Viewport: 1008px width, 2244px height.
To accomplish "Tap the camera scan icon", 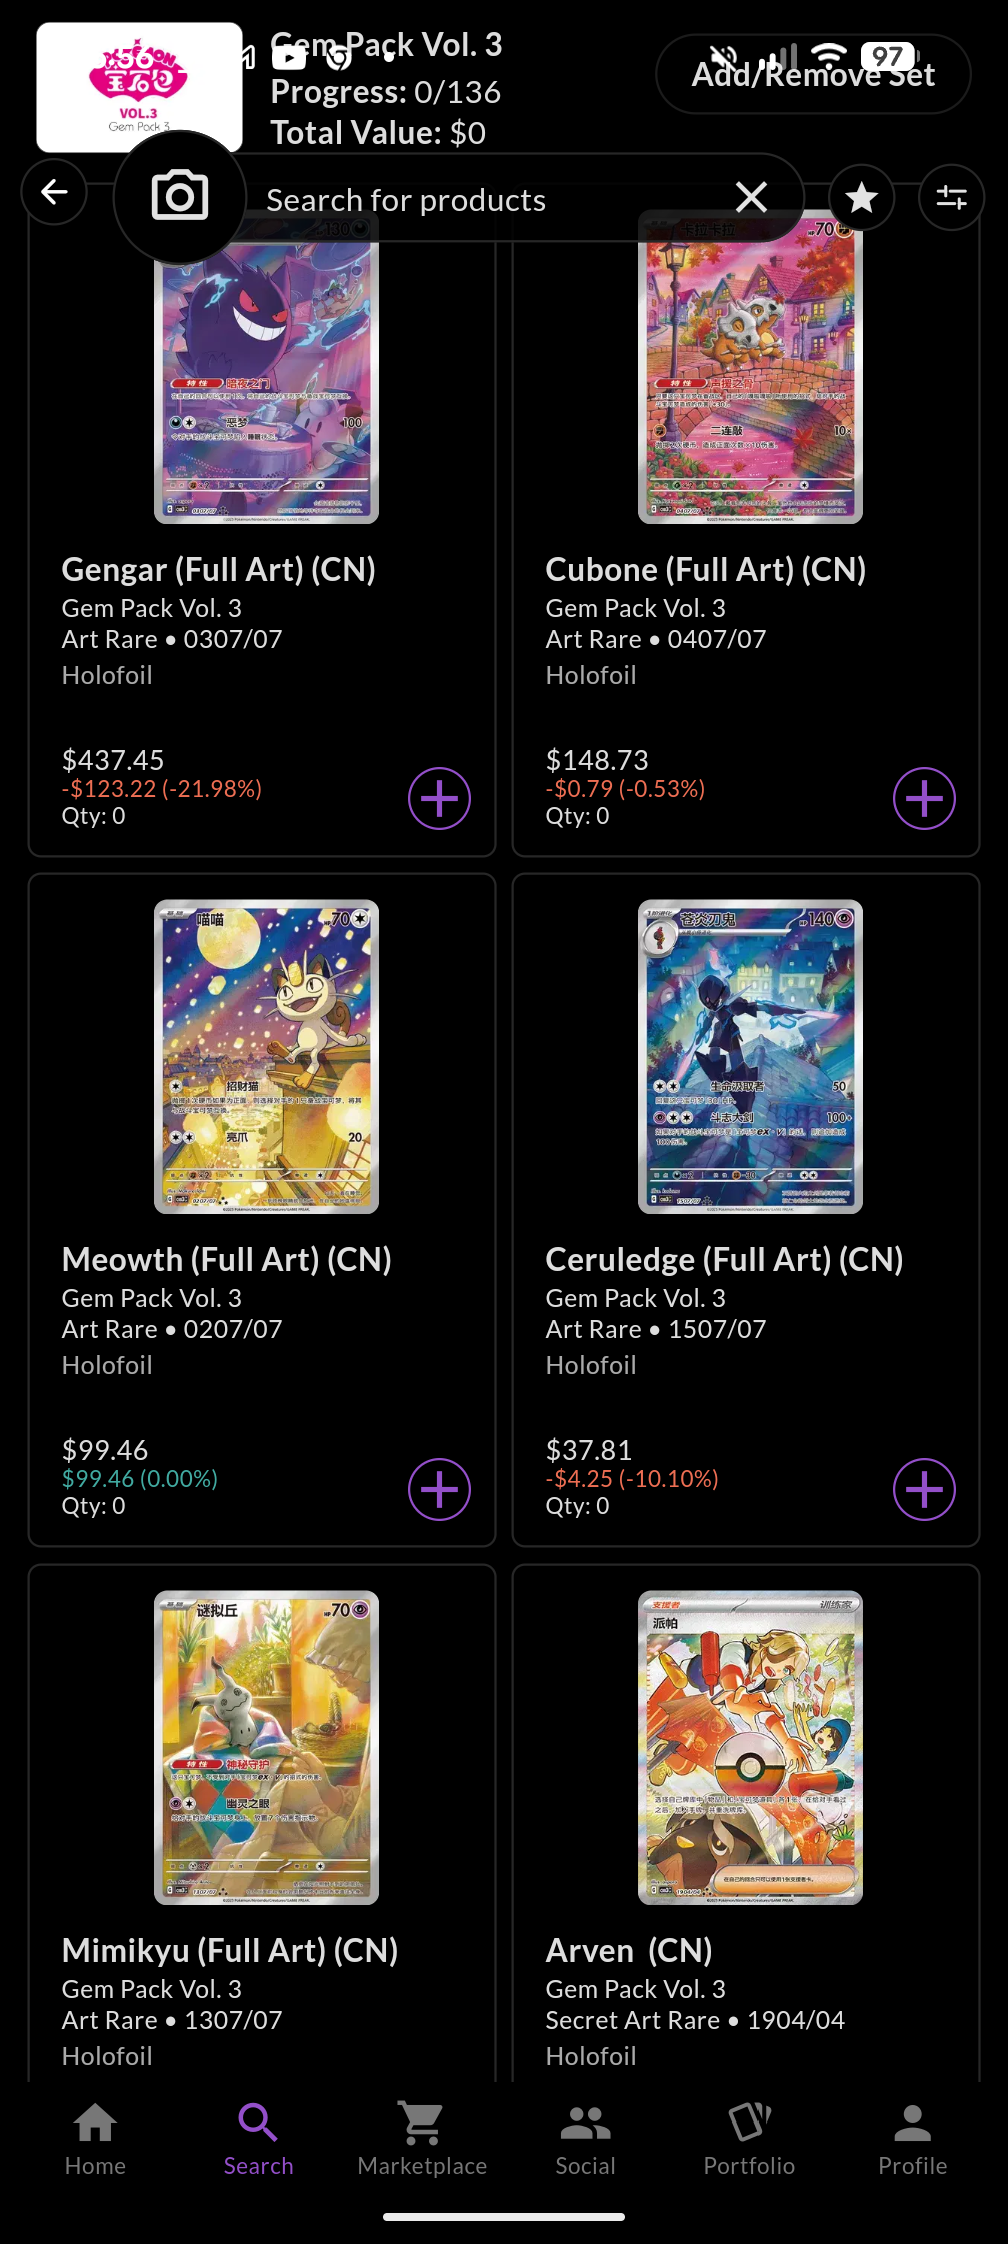I will (180, 197).
